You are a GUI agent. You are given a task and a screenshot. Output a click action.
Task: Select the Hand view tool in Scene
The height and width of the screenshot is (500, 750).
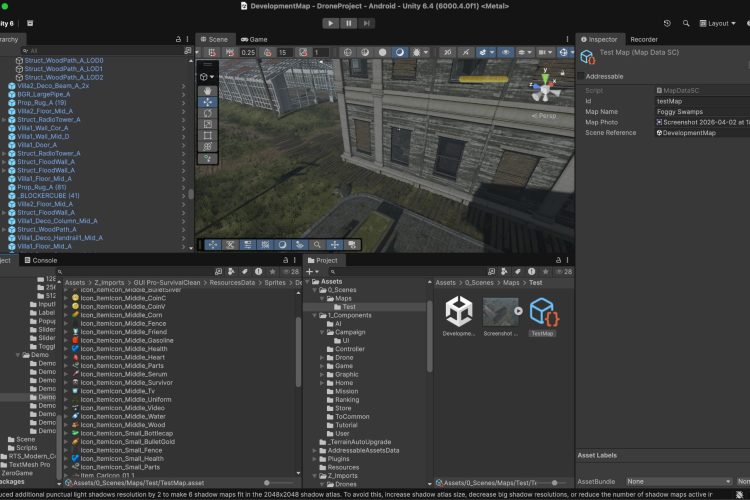point(207,90)
